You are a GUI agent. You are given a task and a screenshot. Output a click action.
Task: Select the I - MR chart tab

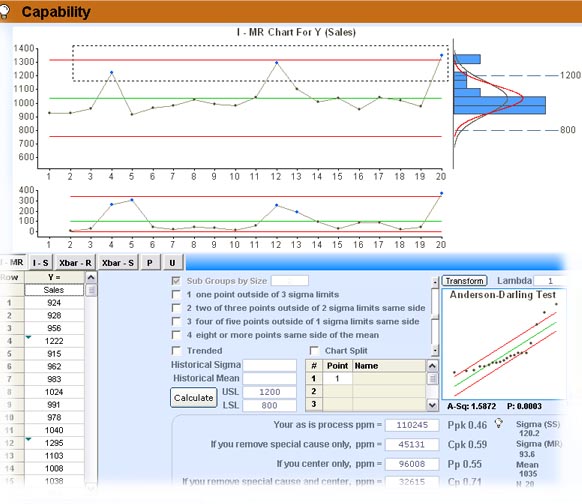pyautogui.click(x=13, y=263)
